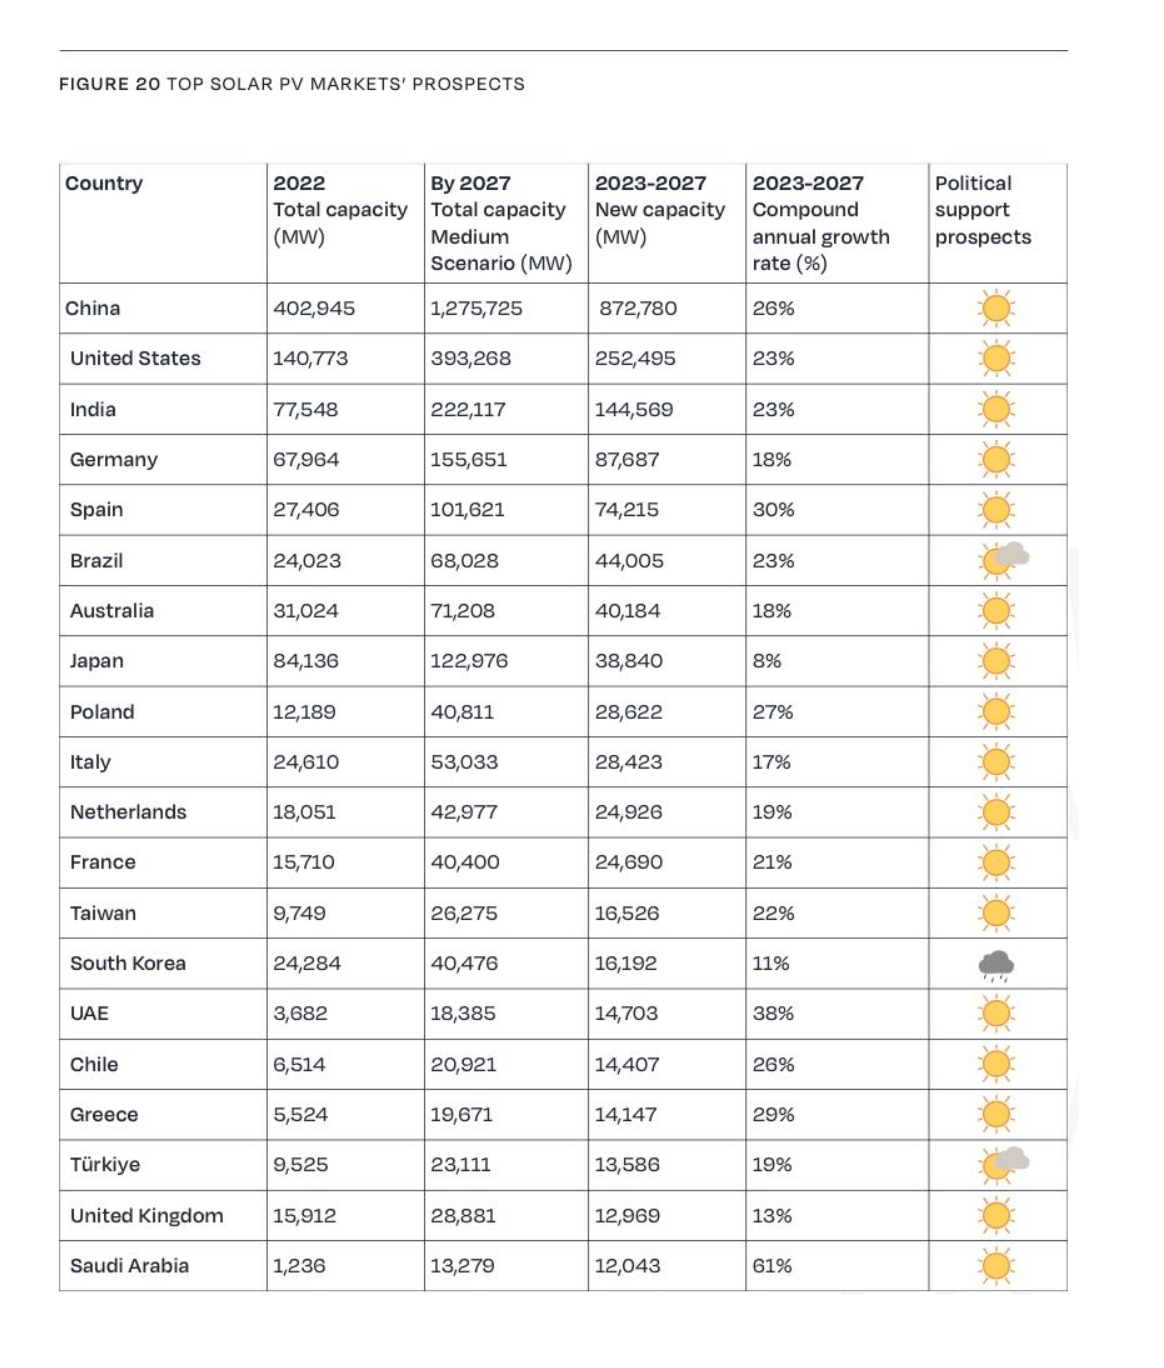Click the sun icon in Germany row
The image size is (1164, 1368).
click(x=996, y=460)
